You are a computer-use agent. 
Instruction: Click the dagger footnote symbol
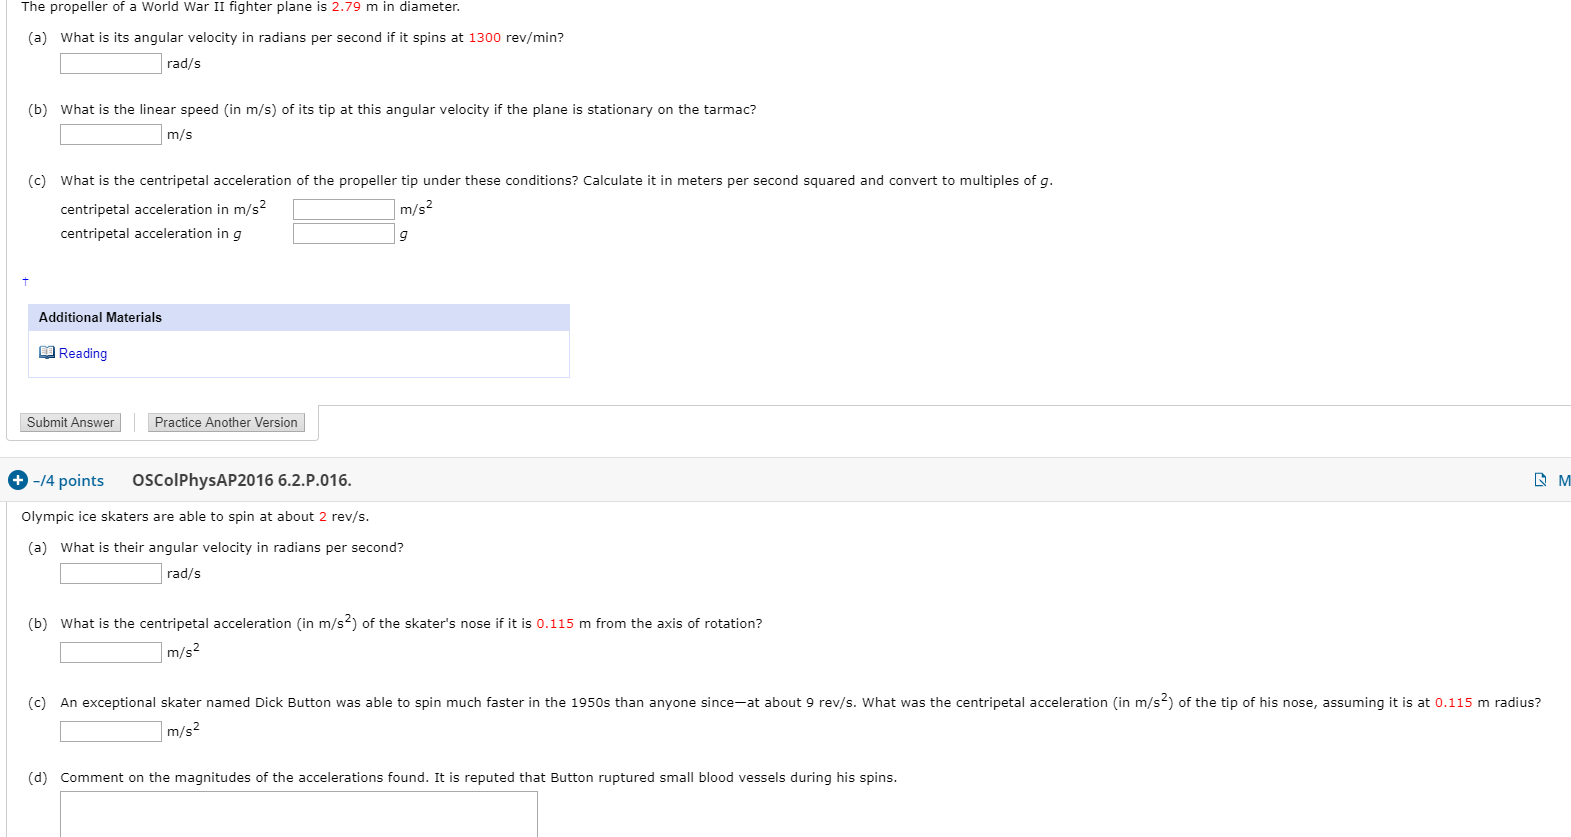[26, 281]
